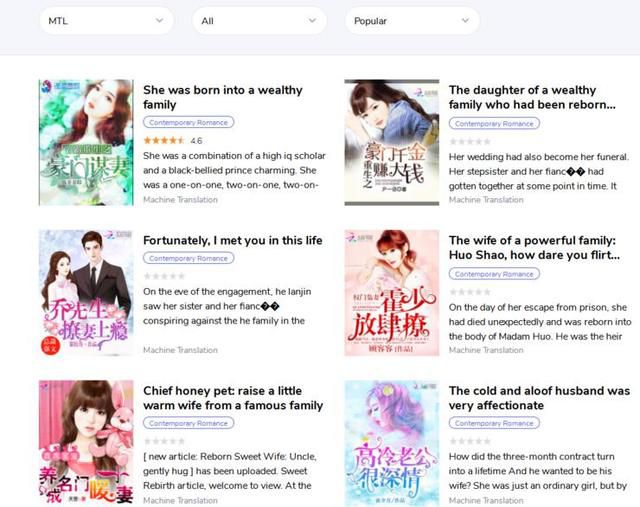
Task: Select 'Fortunately, I met you in this life' cover
Action: pos(86,293)
